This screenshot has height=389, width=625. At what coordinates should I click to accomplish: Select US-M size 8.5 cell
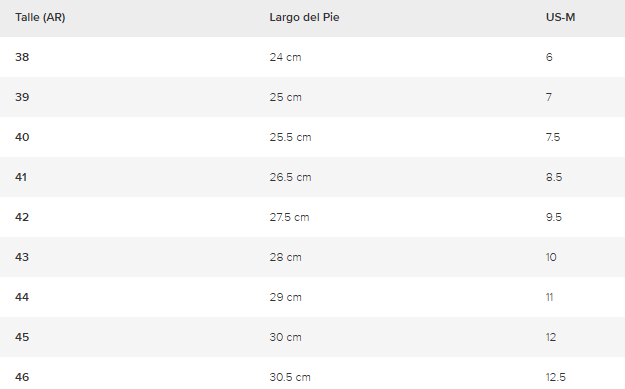(554, 177)
